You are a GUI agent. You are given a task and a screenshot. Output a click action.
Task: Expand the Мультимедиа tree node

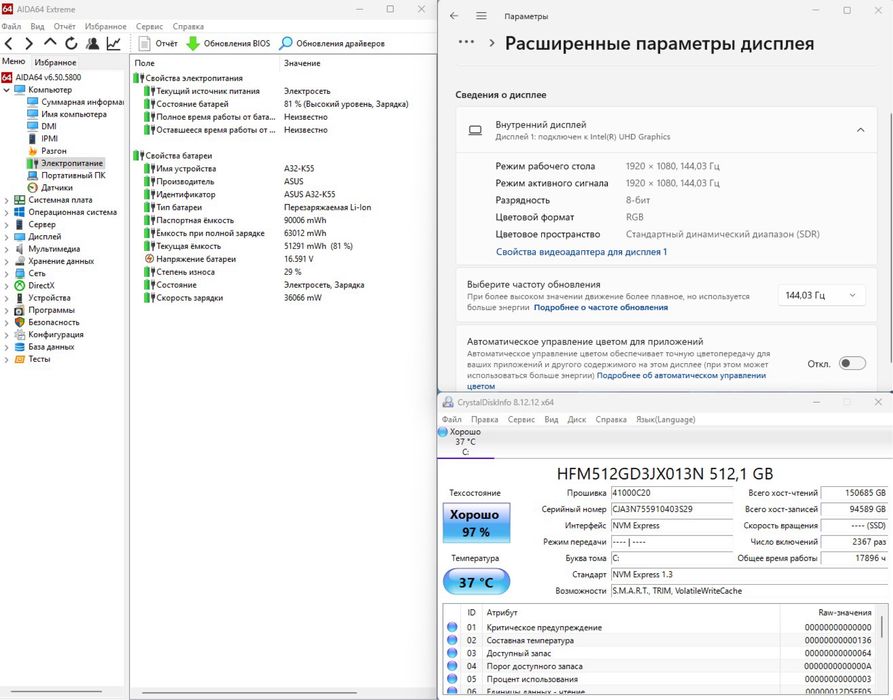point(6,249)
